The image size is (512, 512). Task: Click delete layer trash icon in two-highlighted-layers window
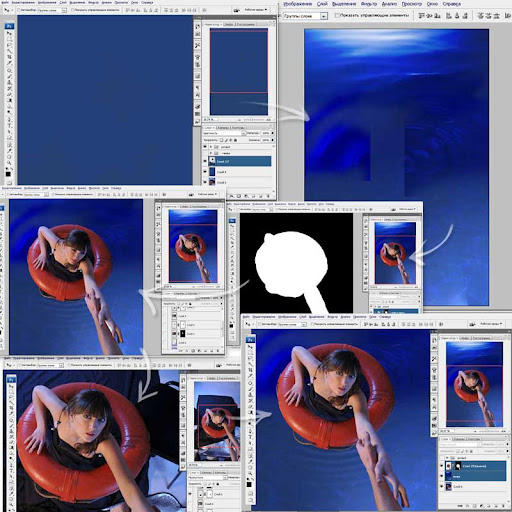click(503, 506)
